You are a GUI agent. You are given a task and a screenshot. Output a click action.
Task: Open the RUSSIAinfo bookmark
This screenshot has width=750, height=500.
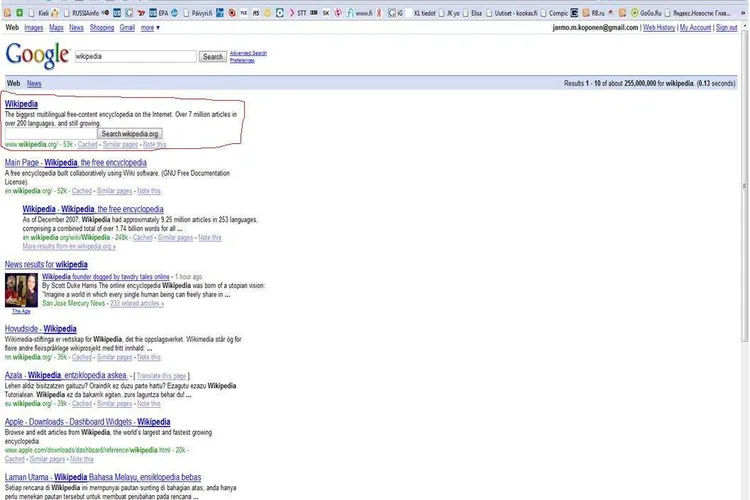click(87, 13)
